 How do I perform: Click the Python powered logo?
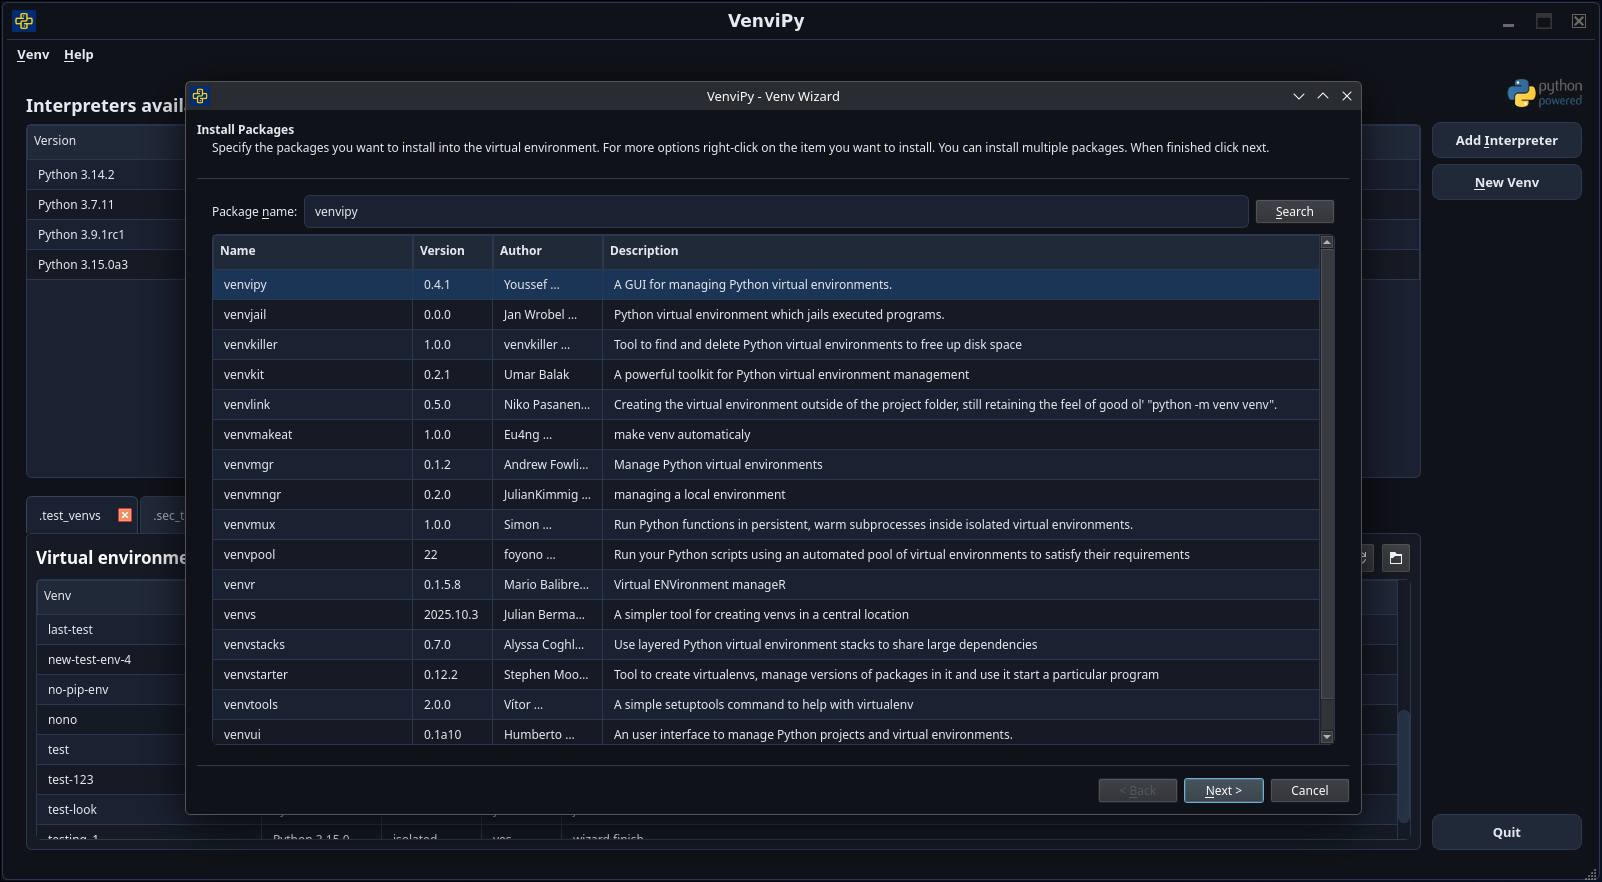1545,93
